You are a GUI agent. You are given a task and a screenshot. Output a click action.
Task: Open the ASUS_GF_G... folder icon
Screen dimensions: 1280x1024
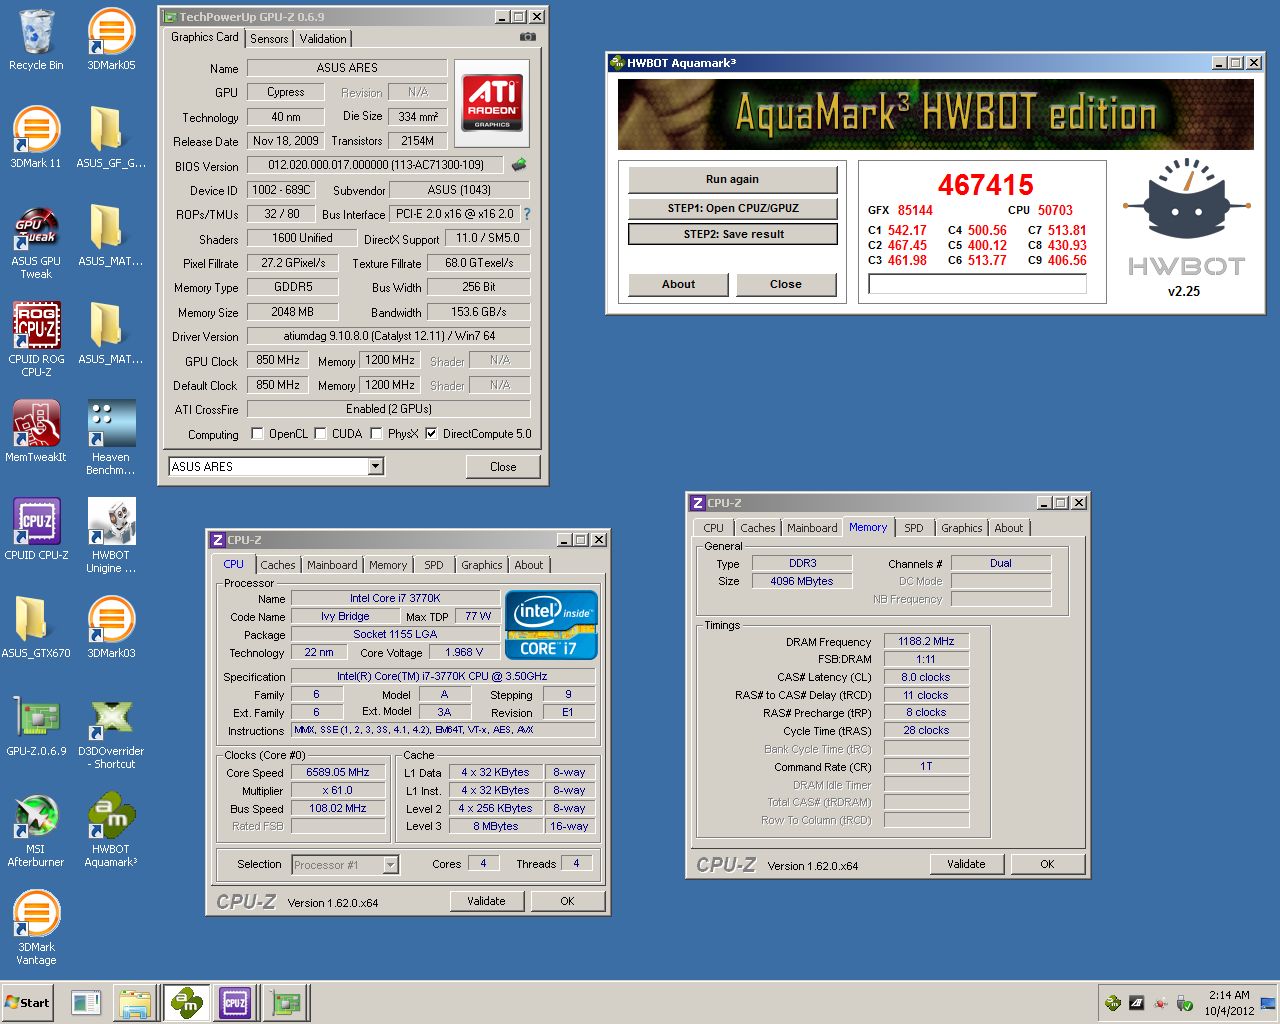pos(111,137)
